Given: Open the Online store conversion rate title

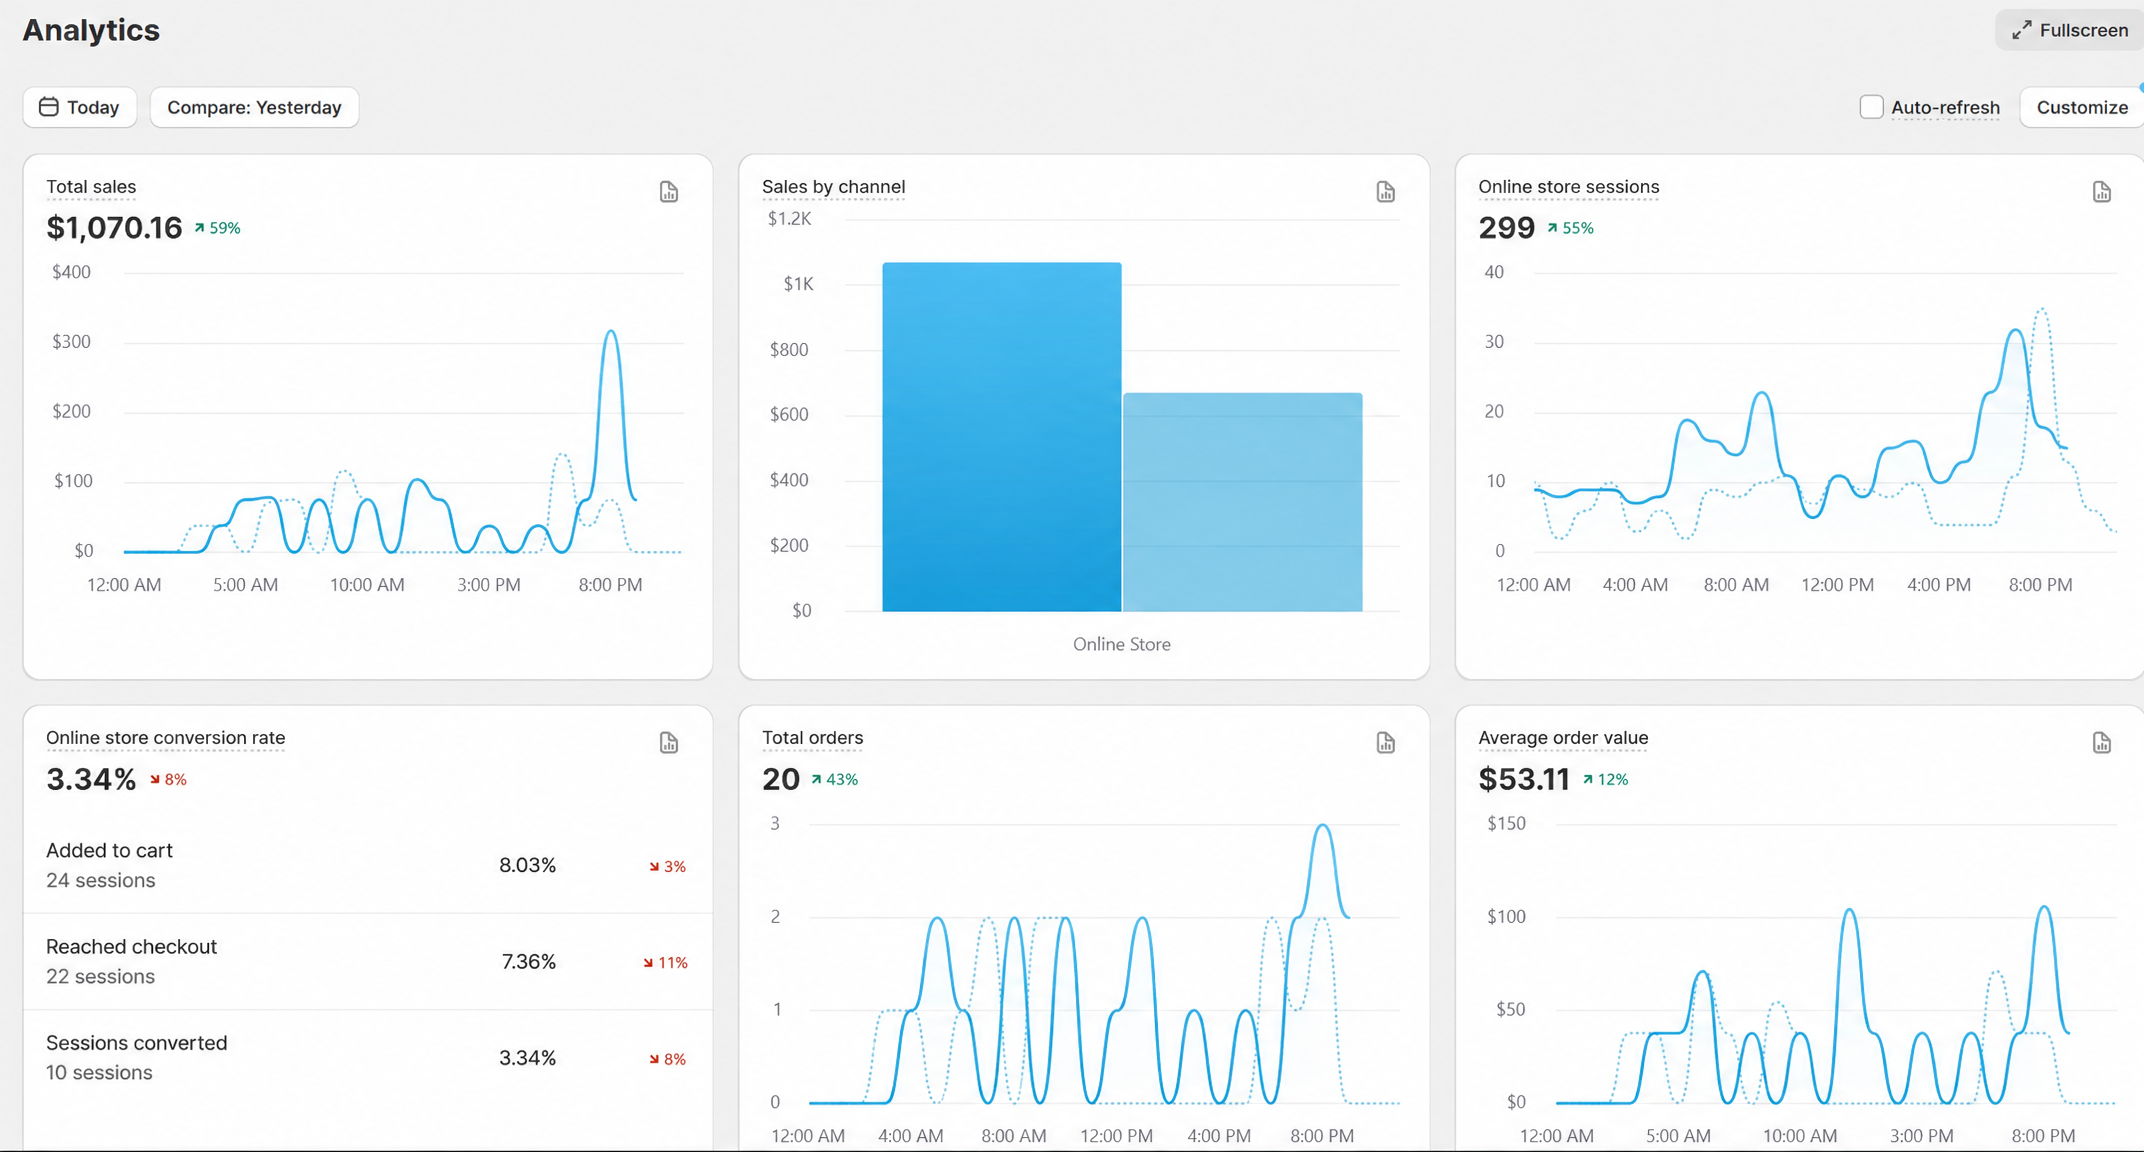Looking at the screenshot, I should [165, 738].
